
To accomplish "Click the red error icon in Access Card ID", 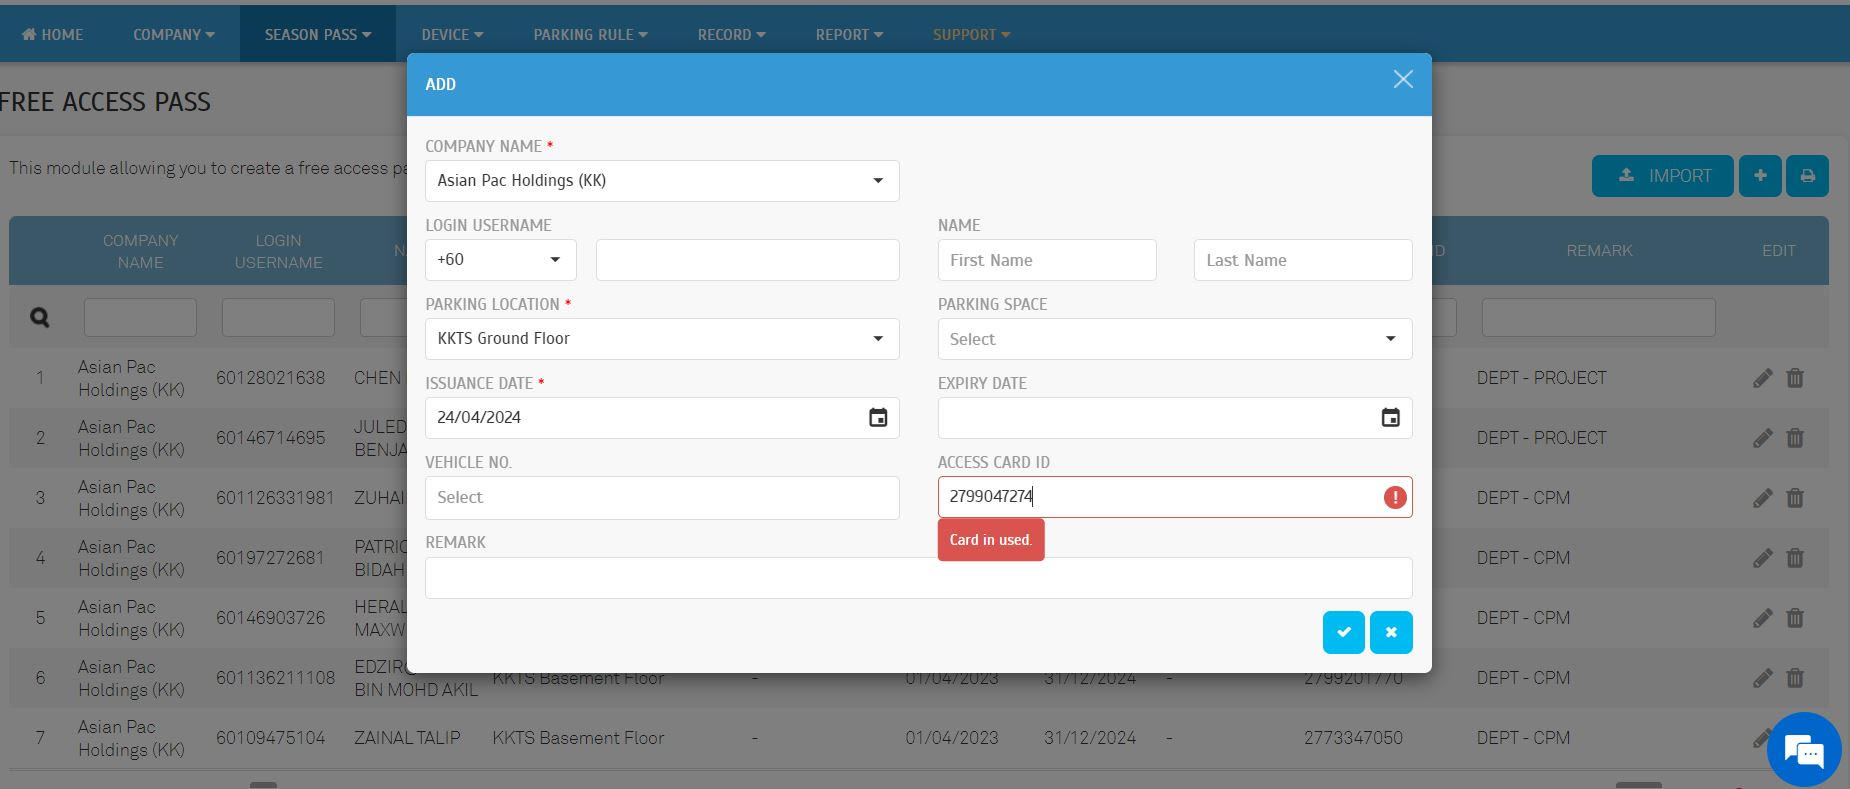I will (1395, 497).
